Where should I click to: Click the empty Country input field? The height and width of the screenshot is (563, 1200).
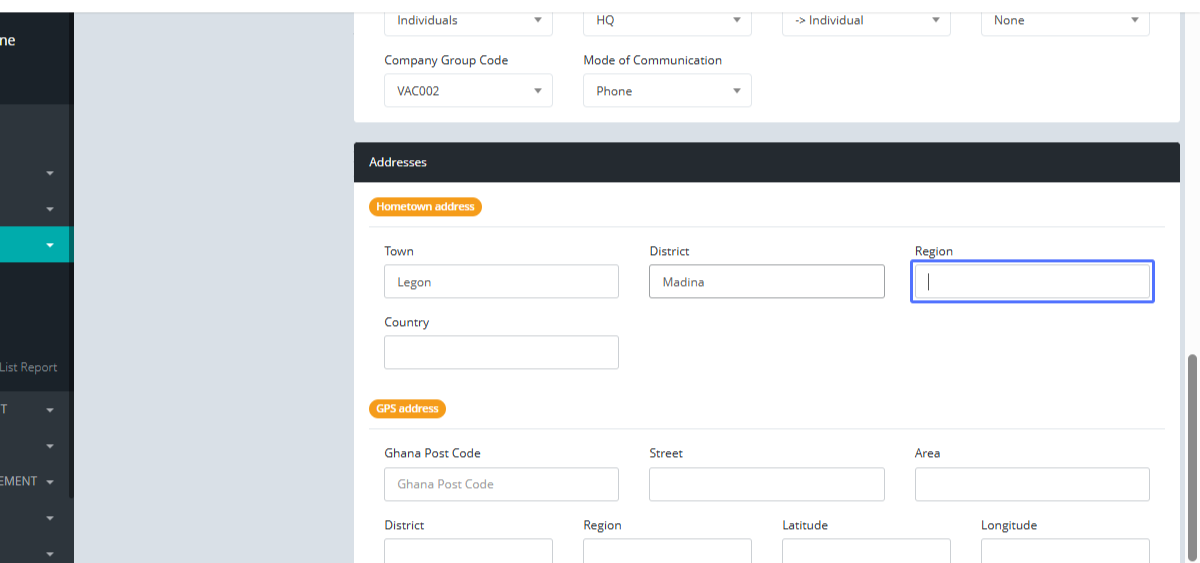click(x=501, y=352)
